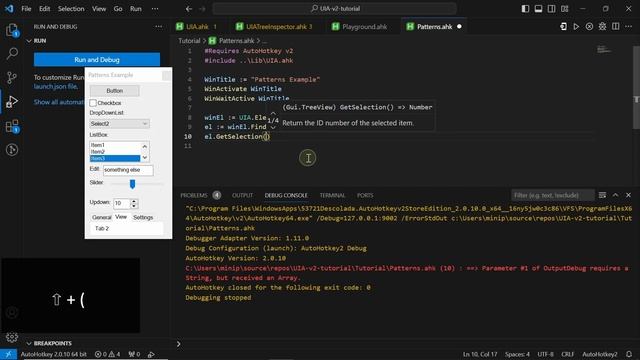Click the debug console filter field

(x=553, y=196)
